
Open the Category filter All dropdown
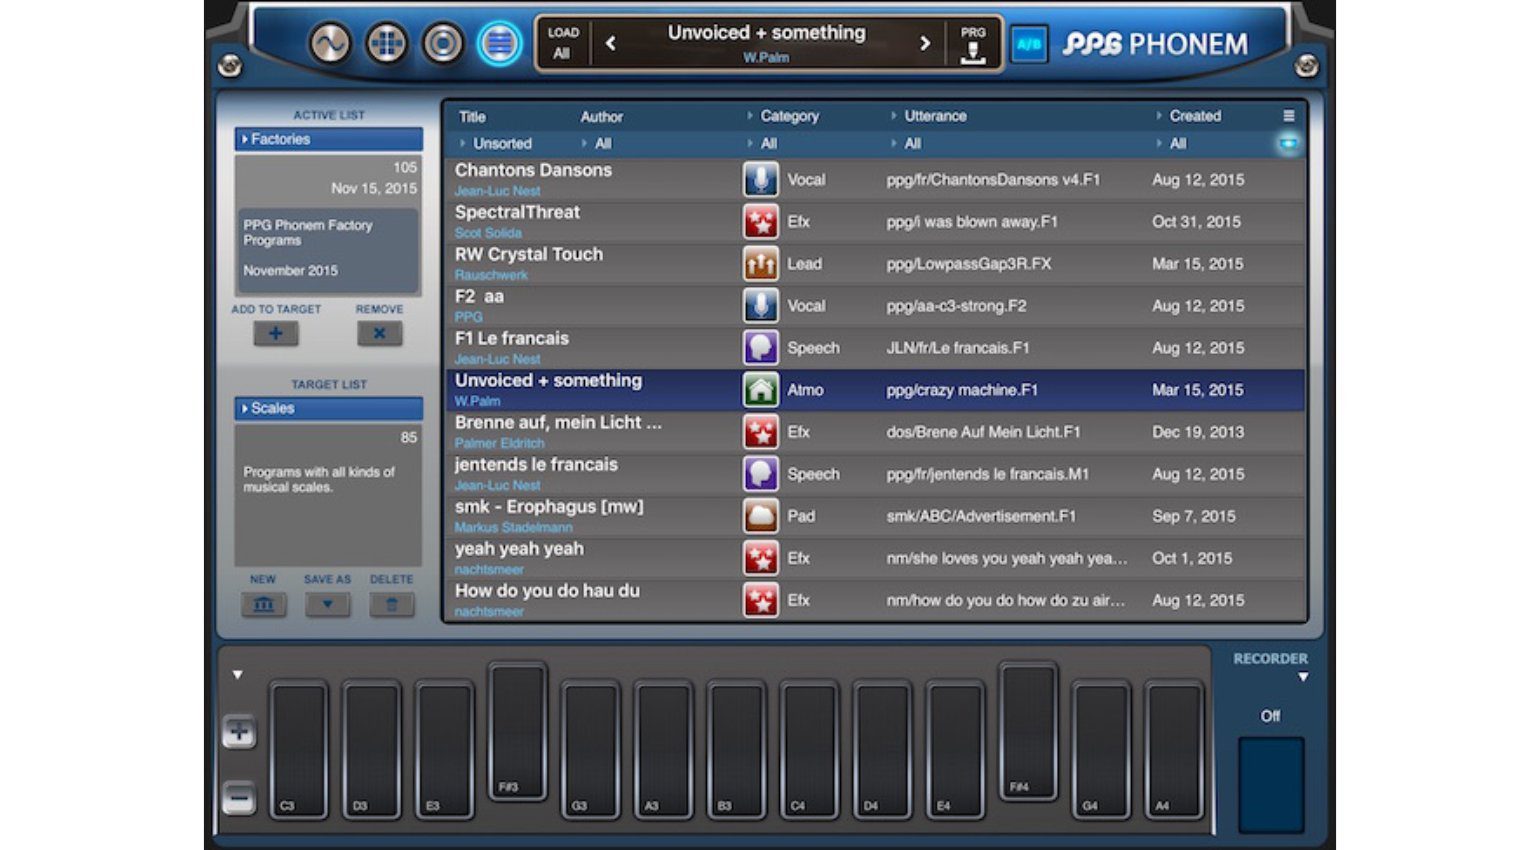pos(768,144)
